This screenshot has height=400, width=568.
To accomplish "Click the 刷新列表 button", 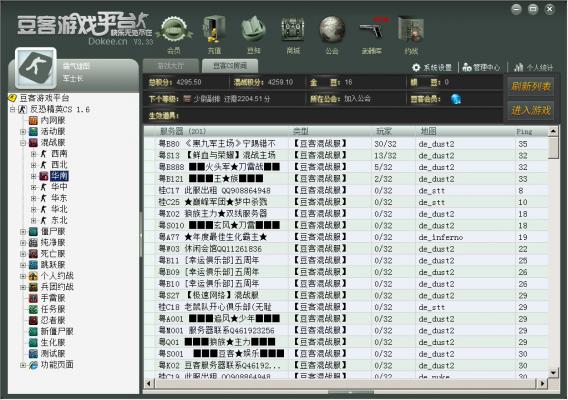I will coord(531,87).
